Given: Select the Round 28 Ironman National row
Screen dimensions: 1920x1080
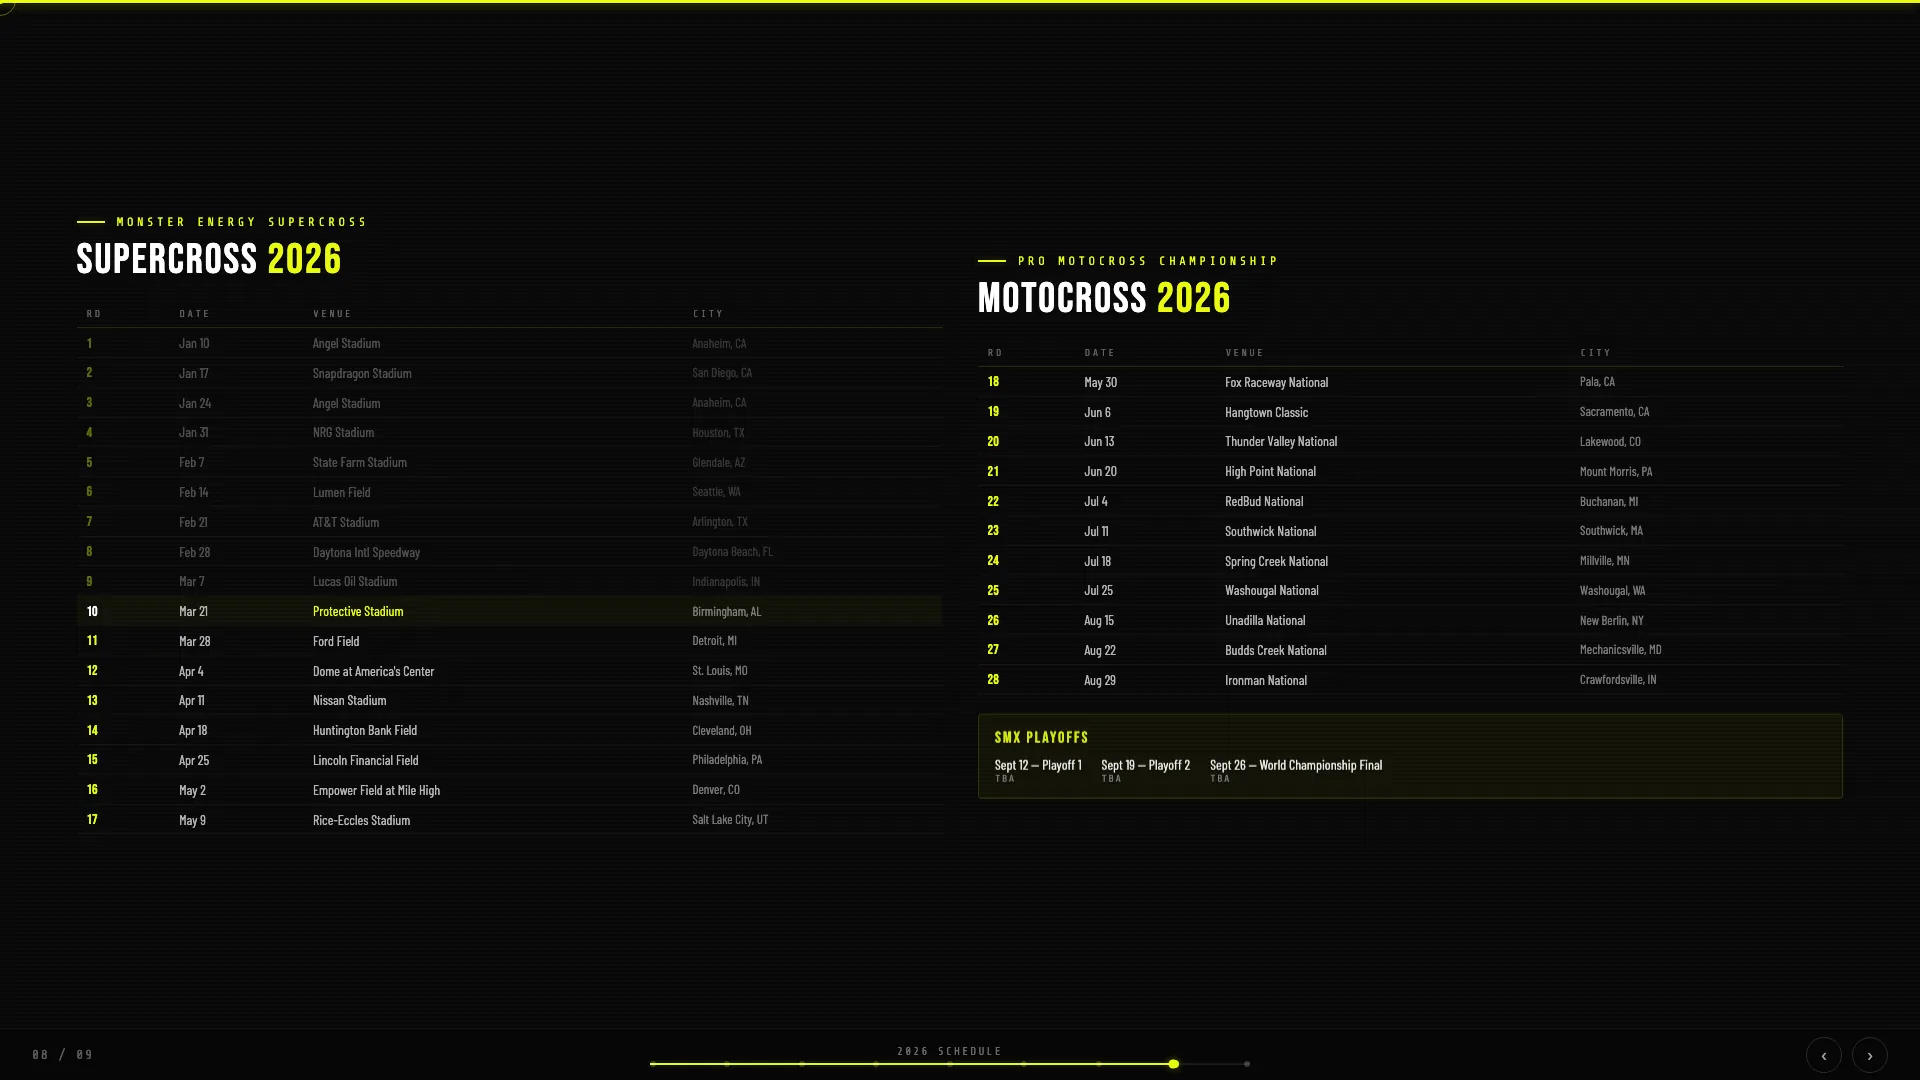Looking at the screenshot, I should 1400,679.
